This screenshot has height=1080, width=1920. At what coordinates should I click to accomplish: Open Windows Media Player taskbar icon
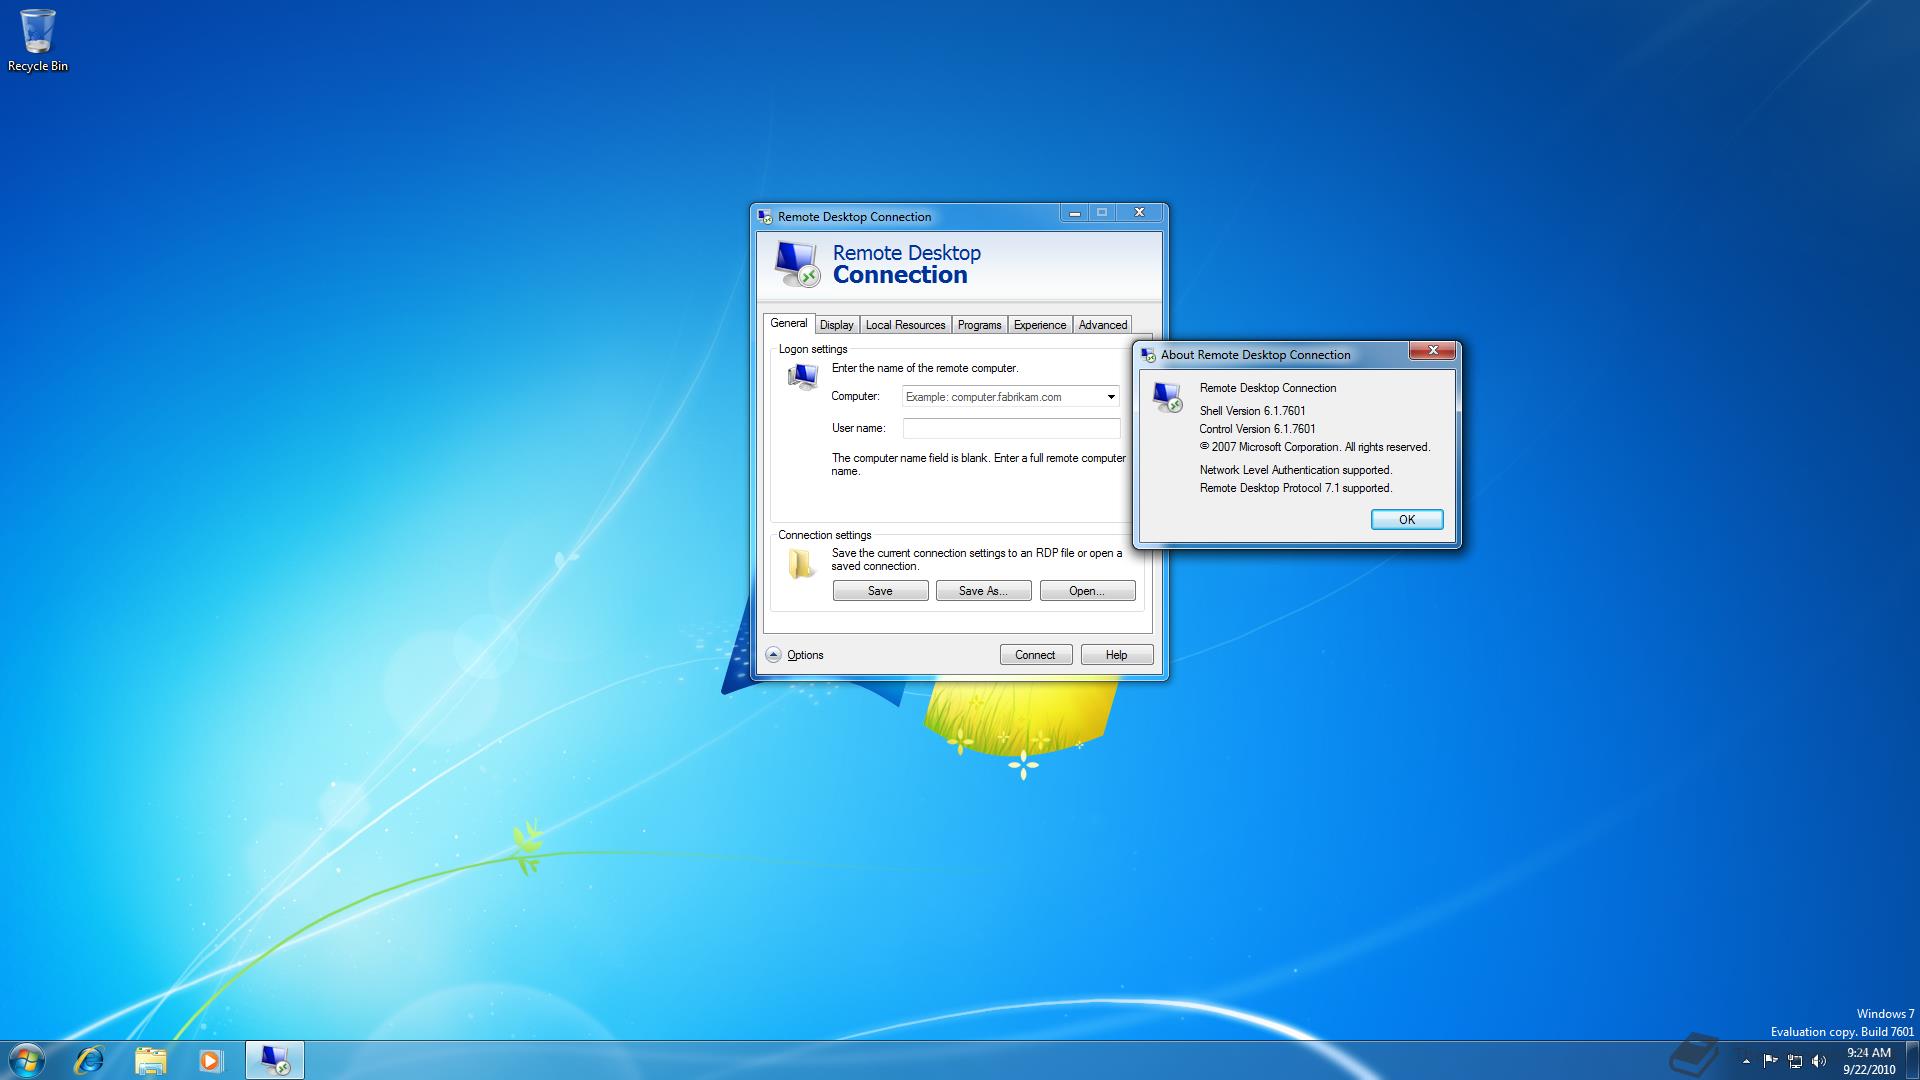pos(210,1060)
